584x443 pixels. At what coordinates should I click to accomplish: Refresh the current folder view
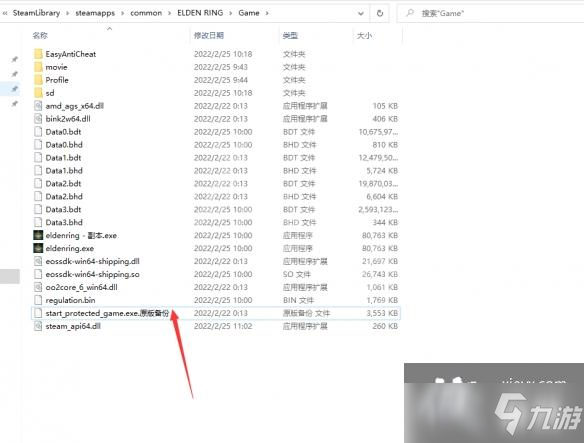click(380, 13)
